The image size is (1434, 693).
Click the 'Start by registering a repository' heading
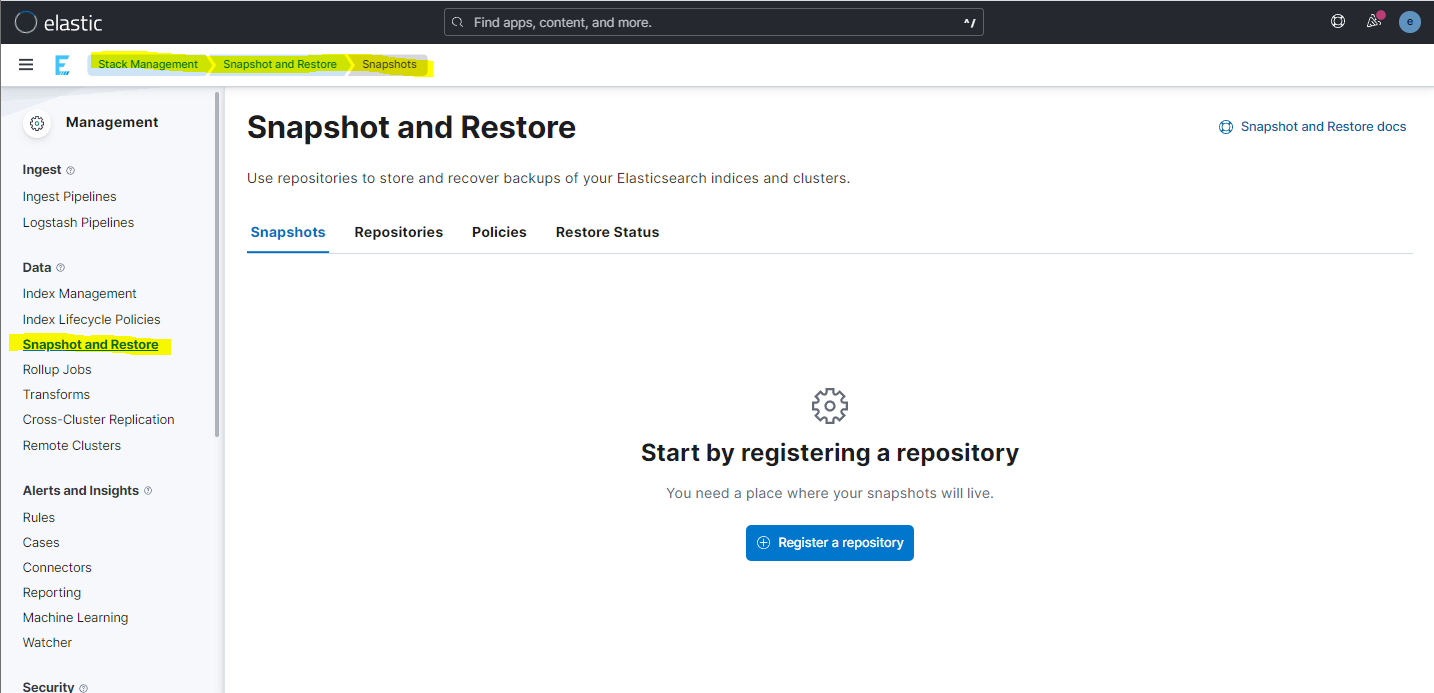pyautogui.click(x=830, y=453)
